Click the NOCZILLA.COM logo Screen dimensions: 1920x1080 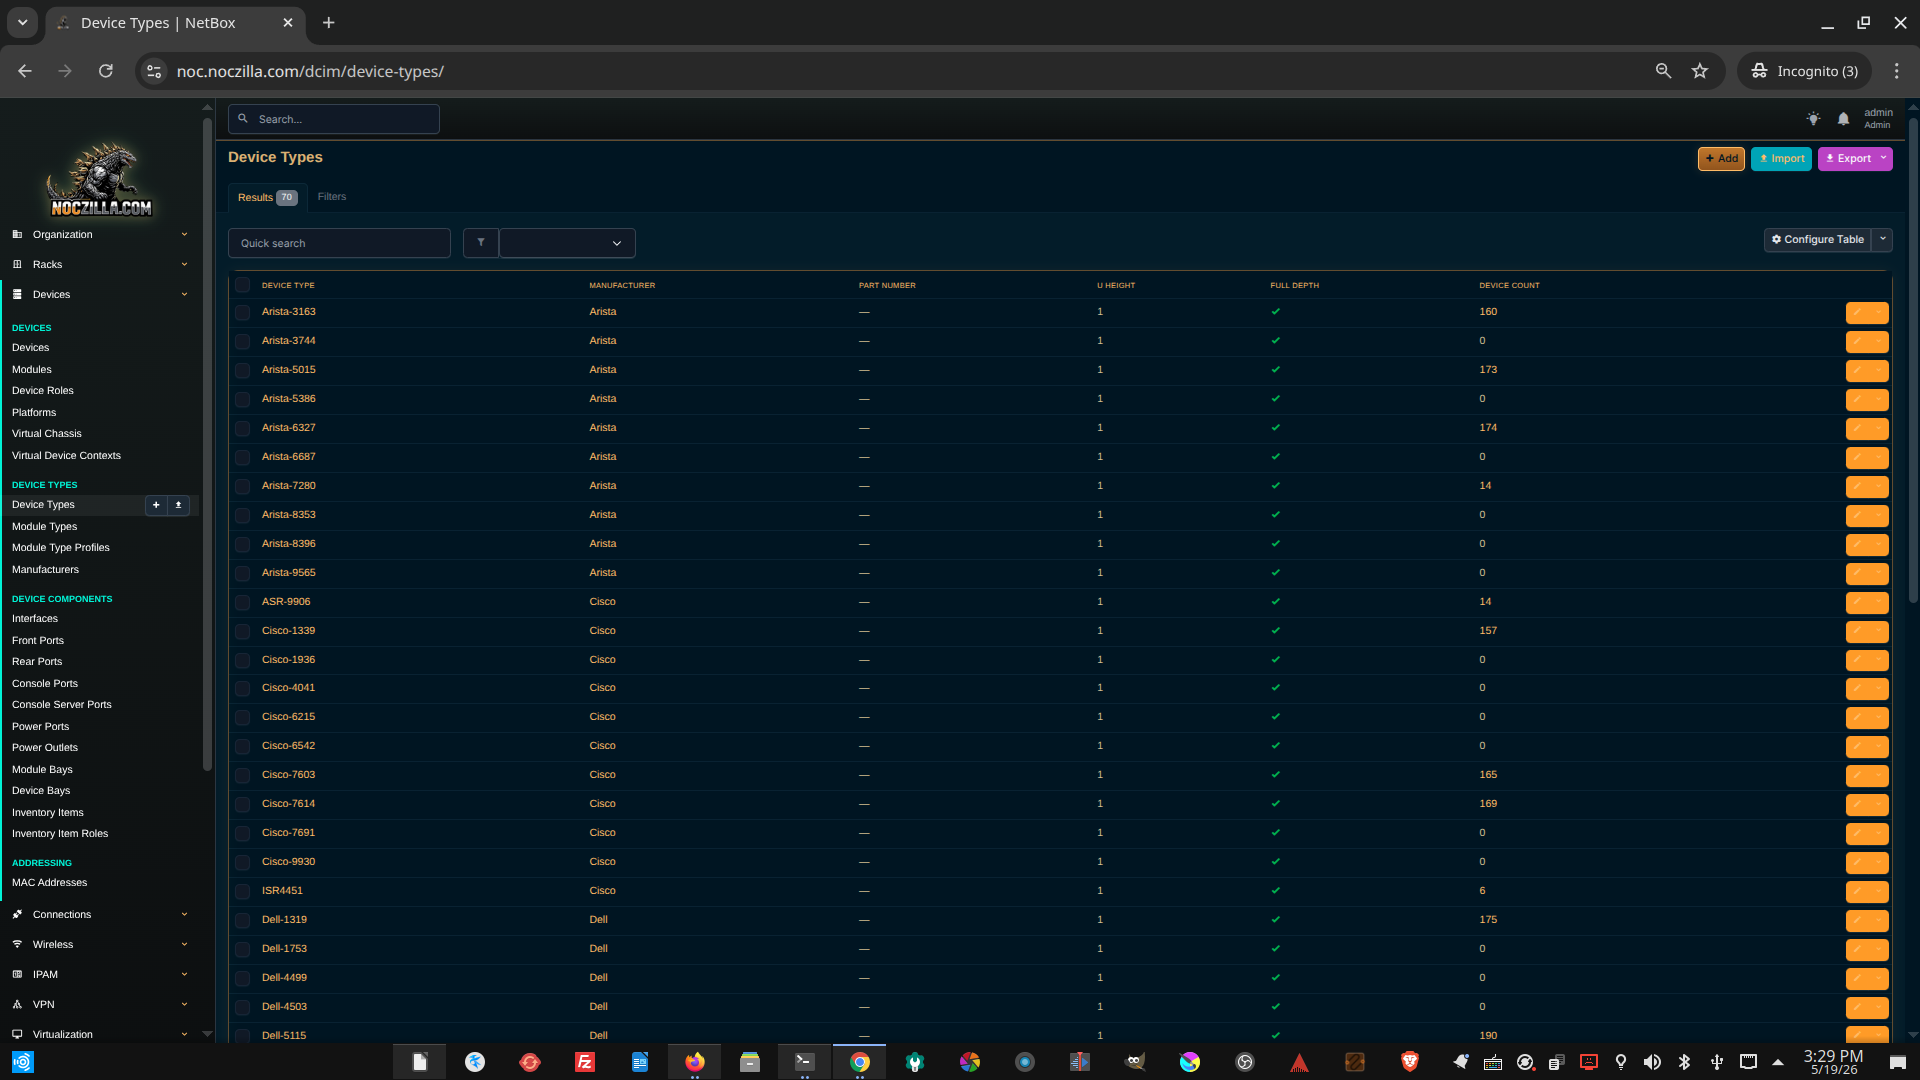click(x=101, y=180)
